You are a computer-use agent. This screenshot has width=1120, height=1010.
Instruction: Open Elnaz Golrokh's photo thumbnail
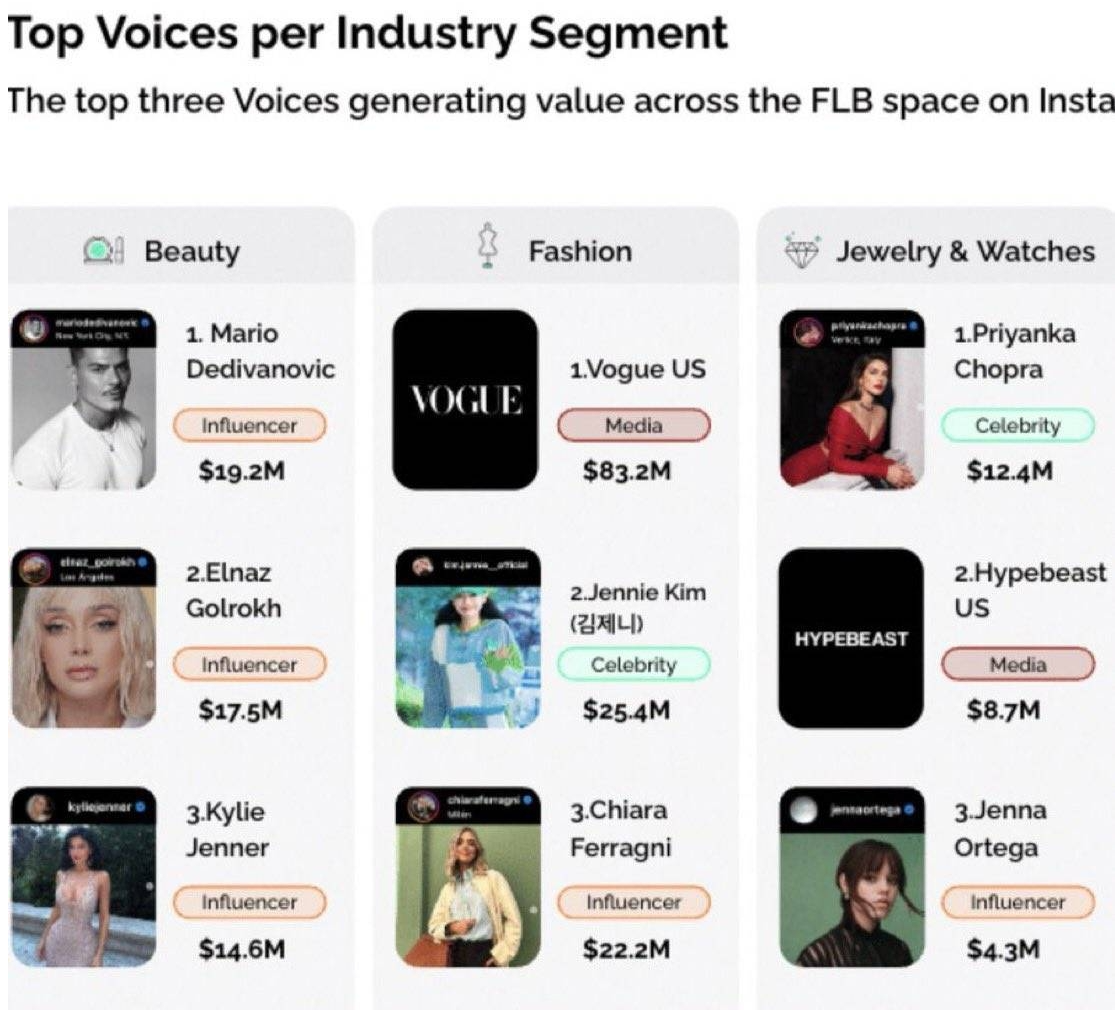[x=84, y=639]
